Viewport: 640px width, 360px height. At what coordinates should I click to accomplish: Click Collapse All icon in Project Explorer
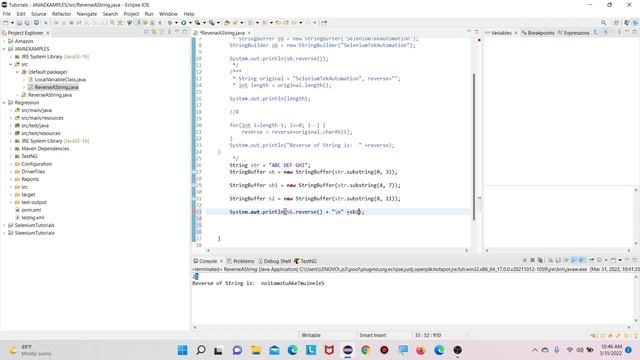147,32
